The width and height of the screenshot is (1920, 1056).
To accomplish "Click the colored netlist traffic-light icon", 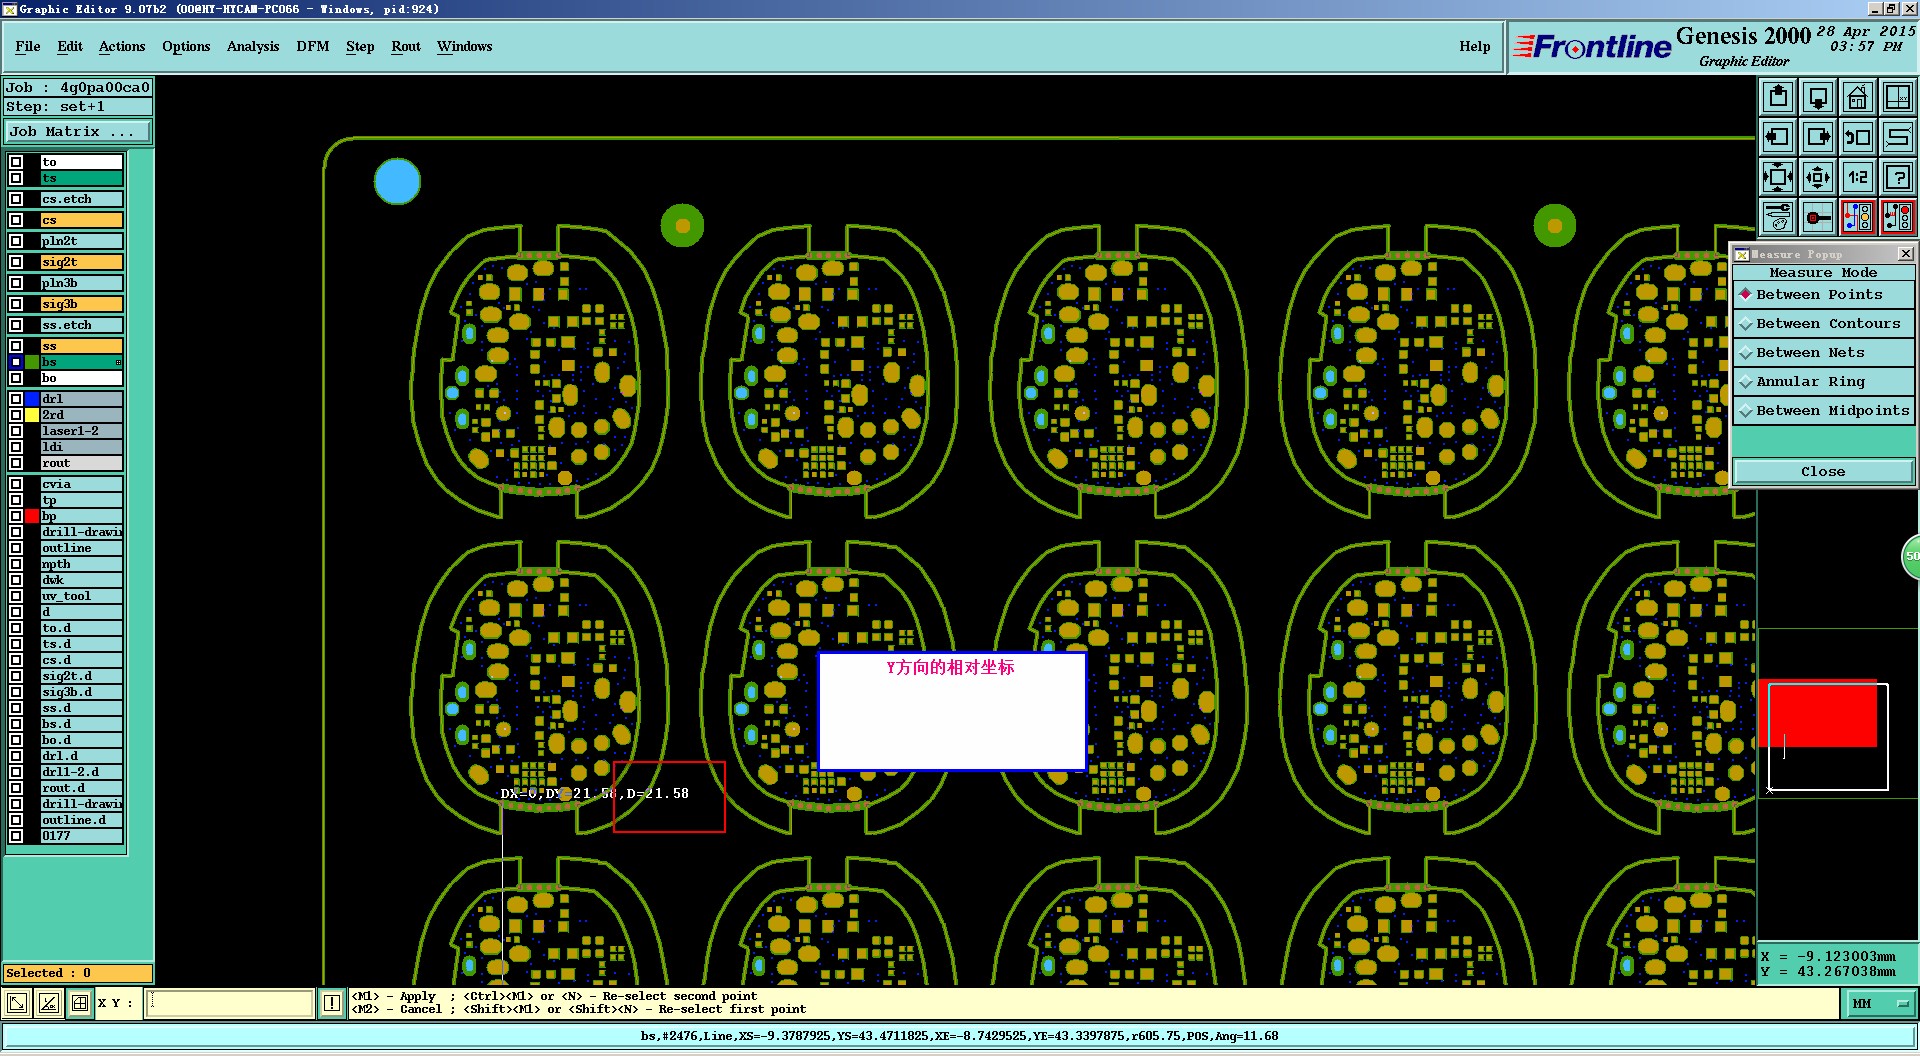I will point(1858,217).
